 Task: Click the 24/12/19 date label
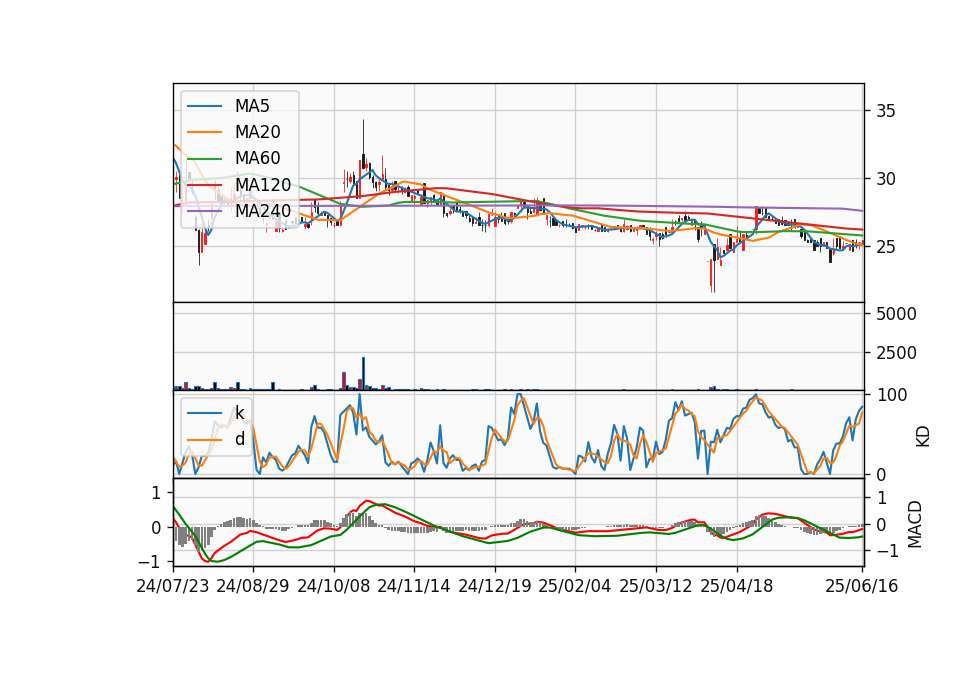[495, 586]
